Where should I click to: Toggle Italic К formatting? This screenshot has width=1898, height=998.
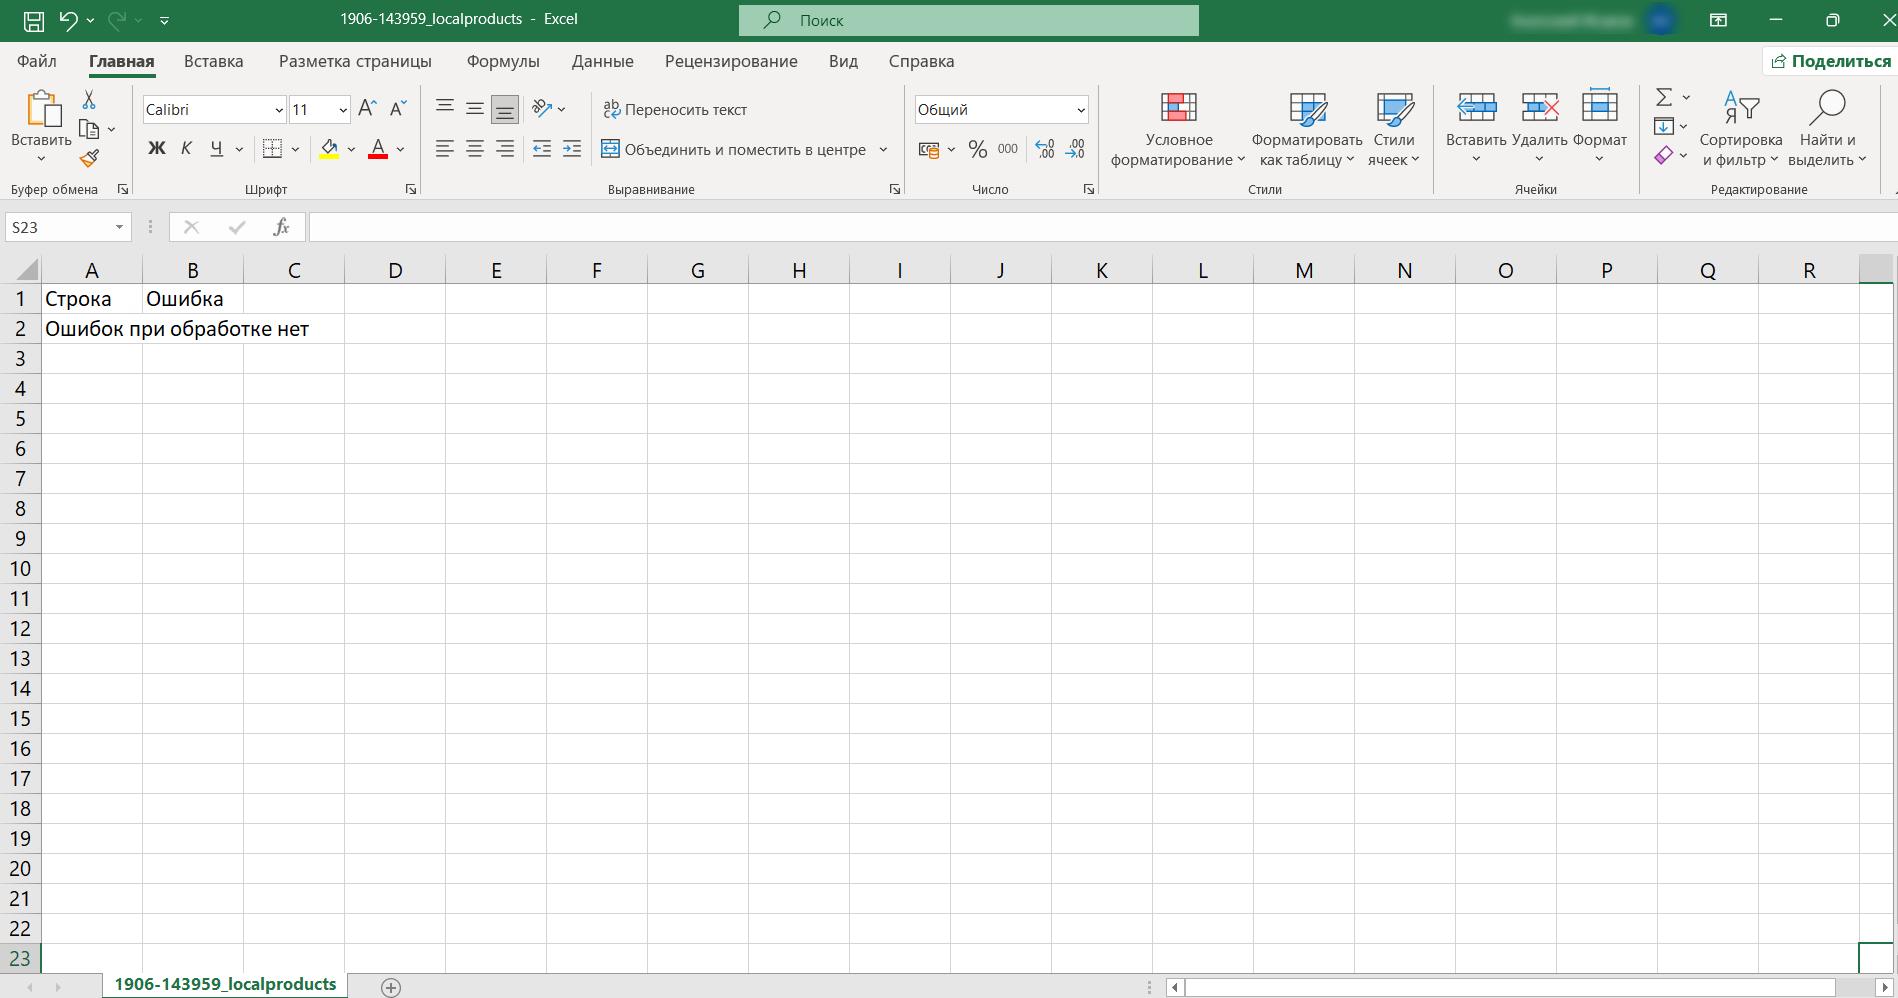186,149
